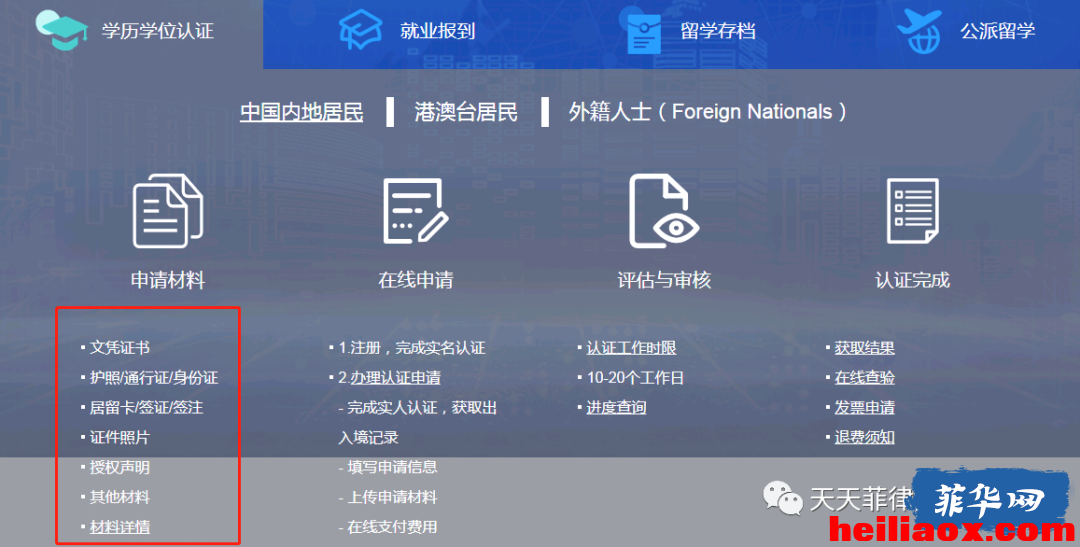The height and width of the screenshot is (547, 1080).
Task: Click the 就业报到 graduate book icon
Action: (x=361, y=30)
